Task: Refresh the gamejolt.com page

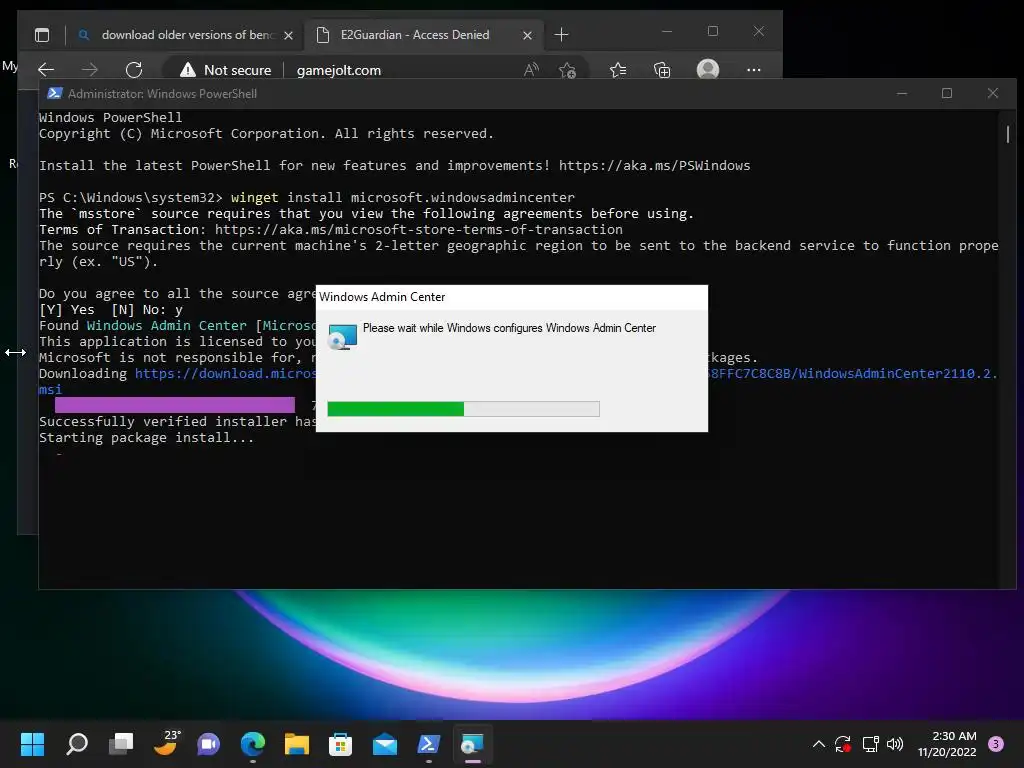Action: (x=134, y=70)
